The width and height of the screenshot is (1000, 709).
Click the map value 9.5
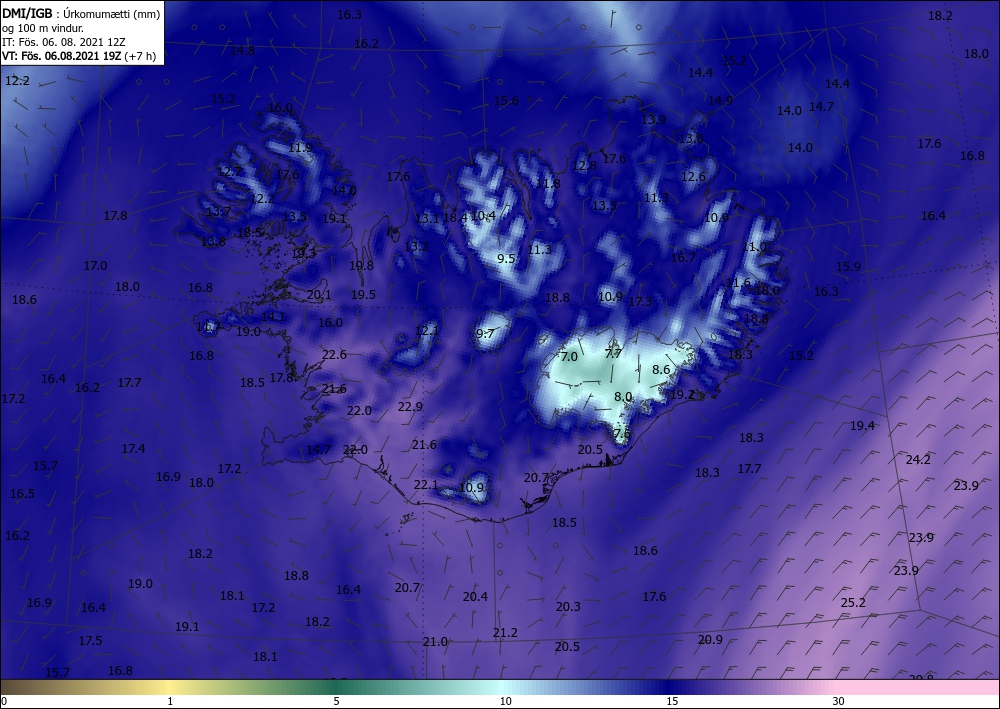click(506, 259)
